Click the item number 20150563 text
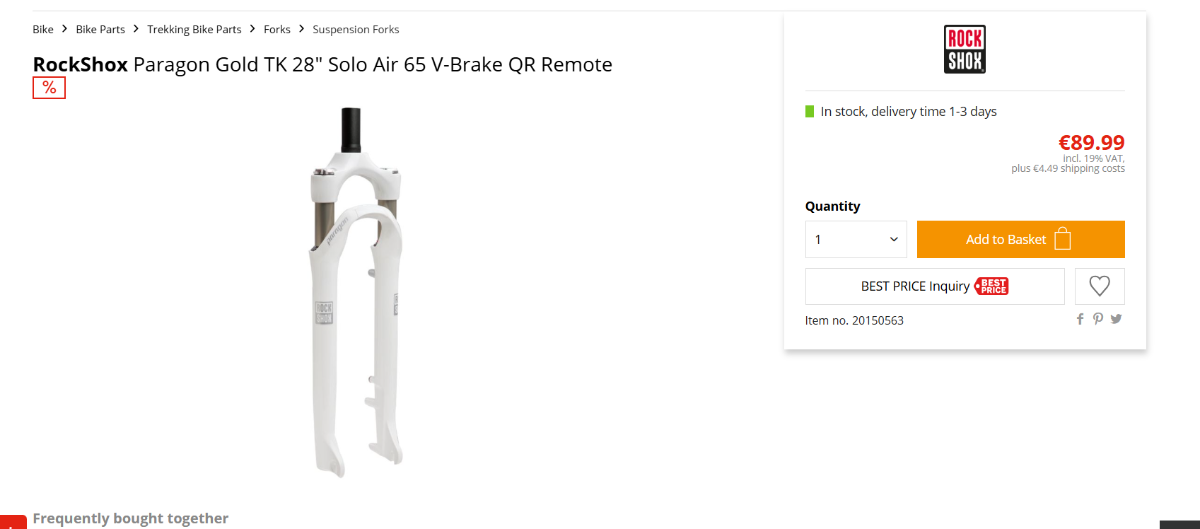Image resolution: width=1200 pixels, height=529 pixels. 854,321
